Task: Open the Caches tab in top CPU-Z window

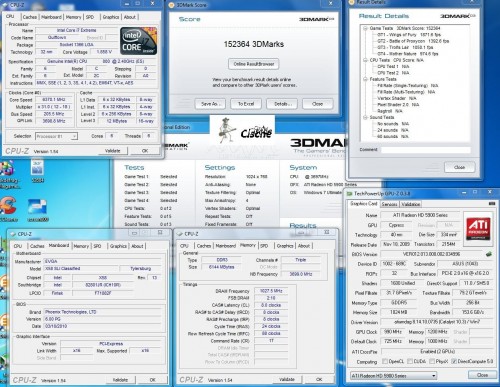Action: 30,17
